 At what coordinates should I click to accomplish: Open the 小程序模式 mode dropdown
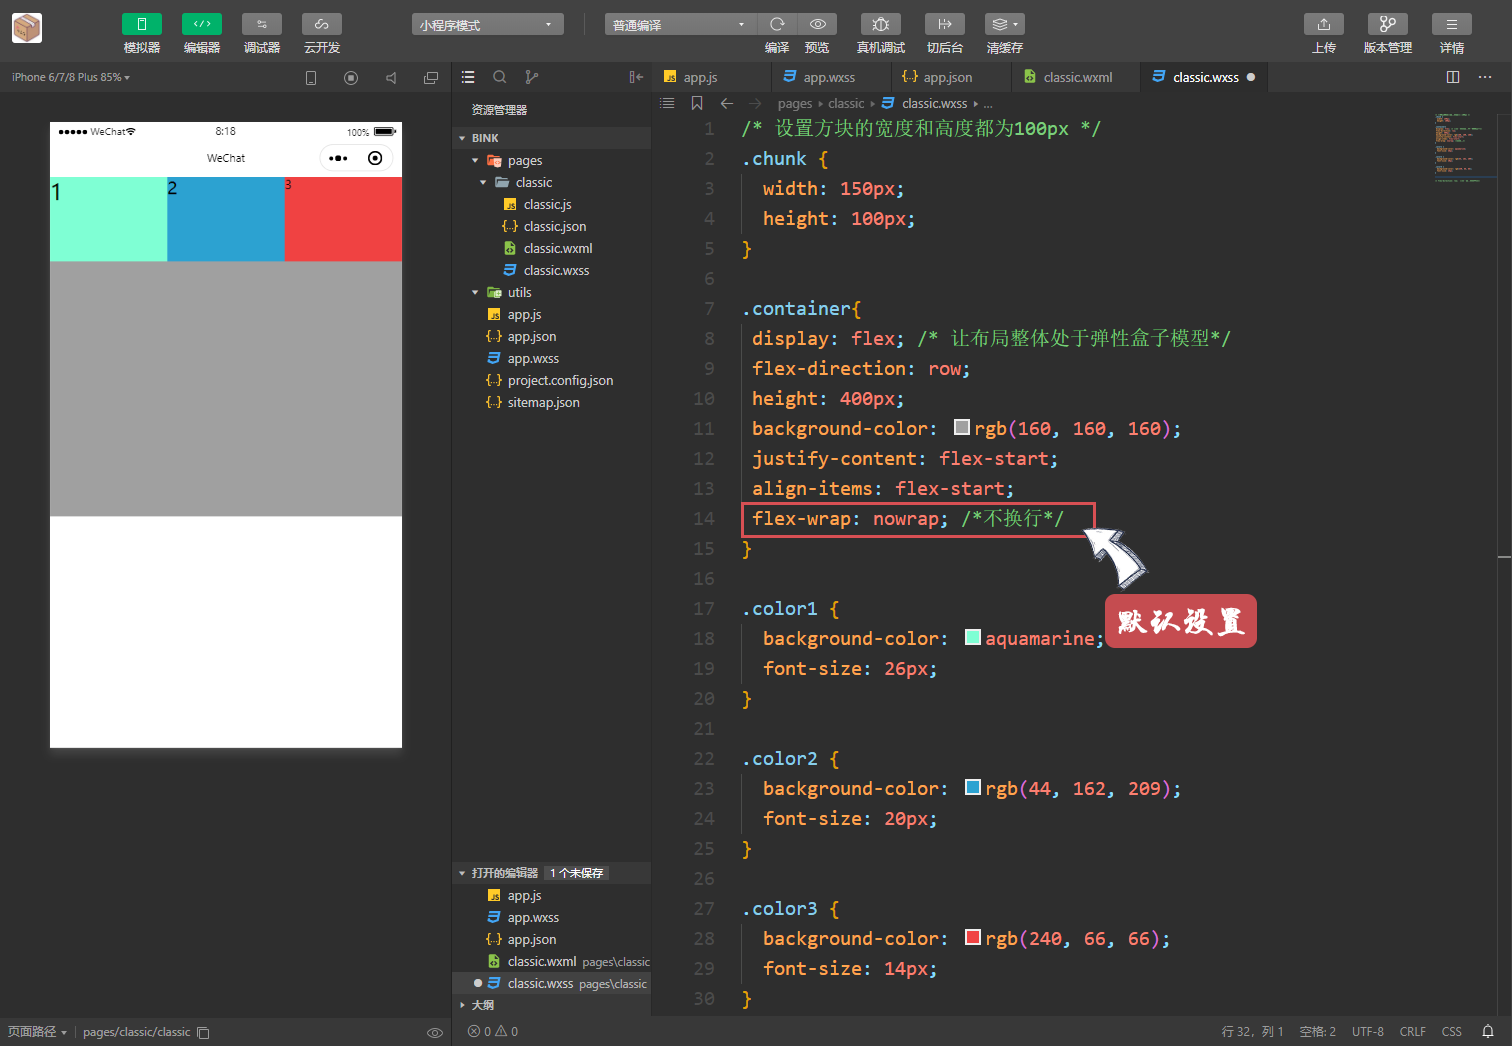[x=487, y=24]
